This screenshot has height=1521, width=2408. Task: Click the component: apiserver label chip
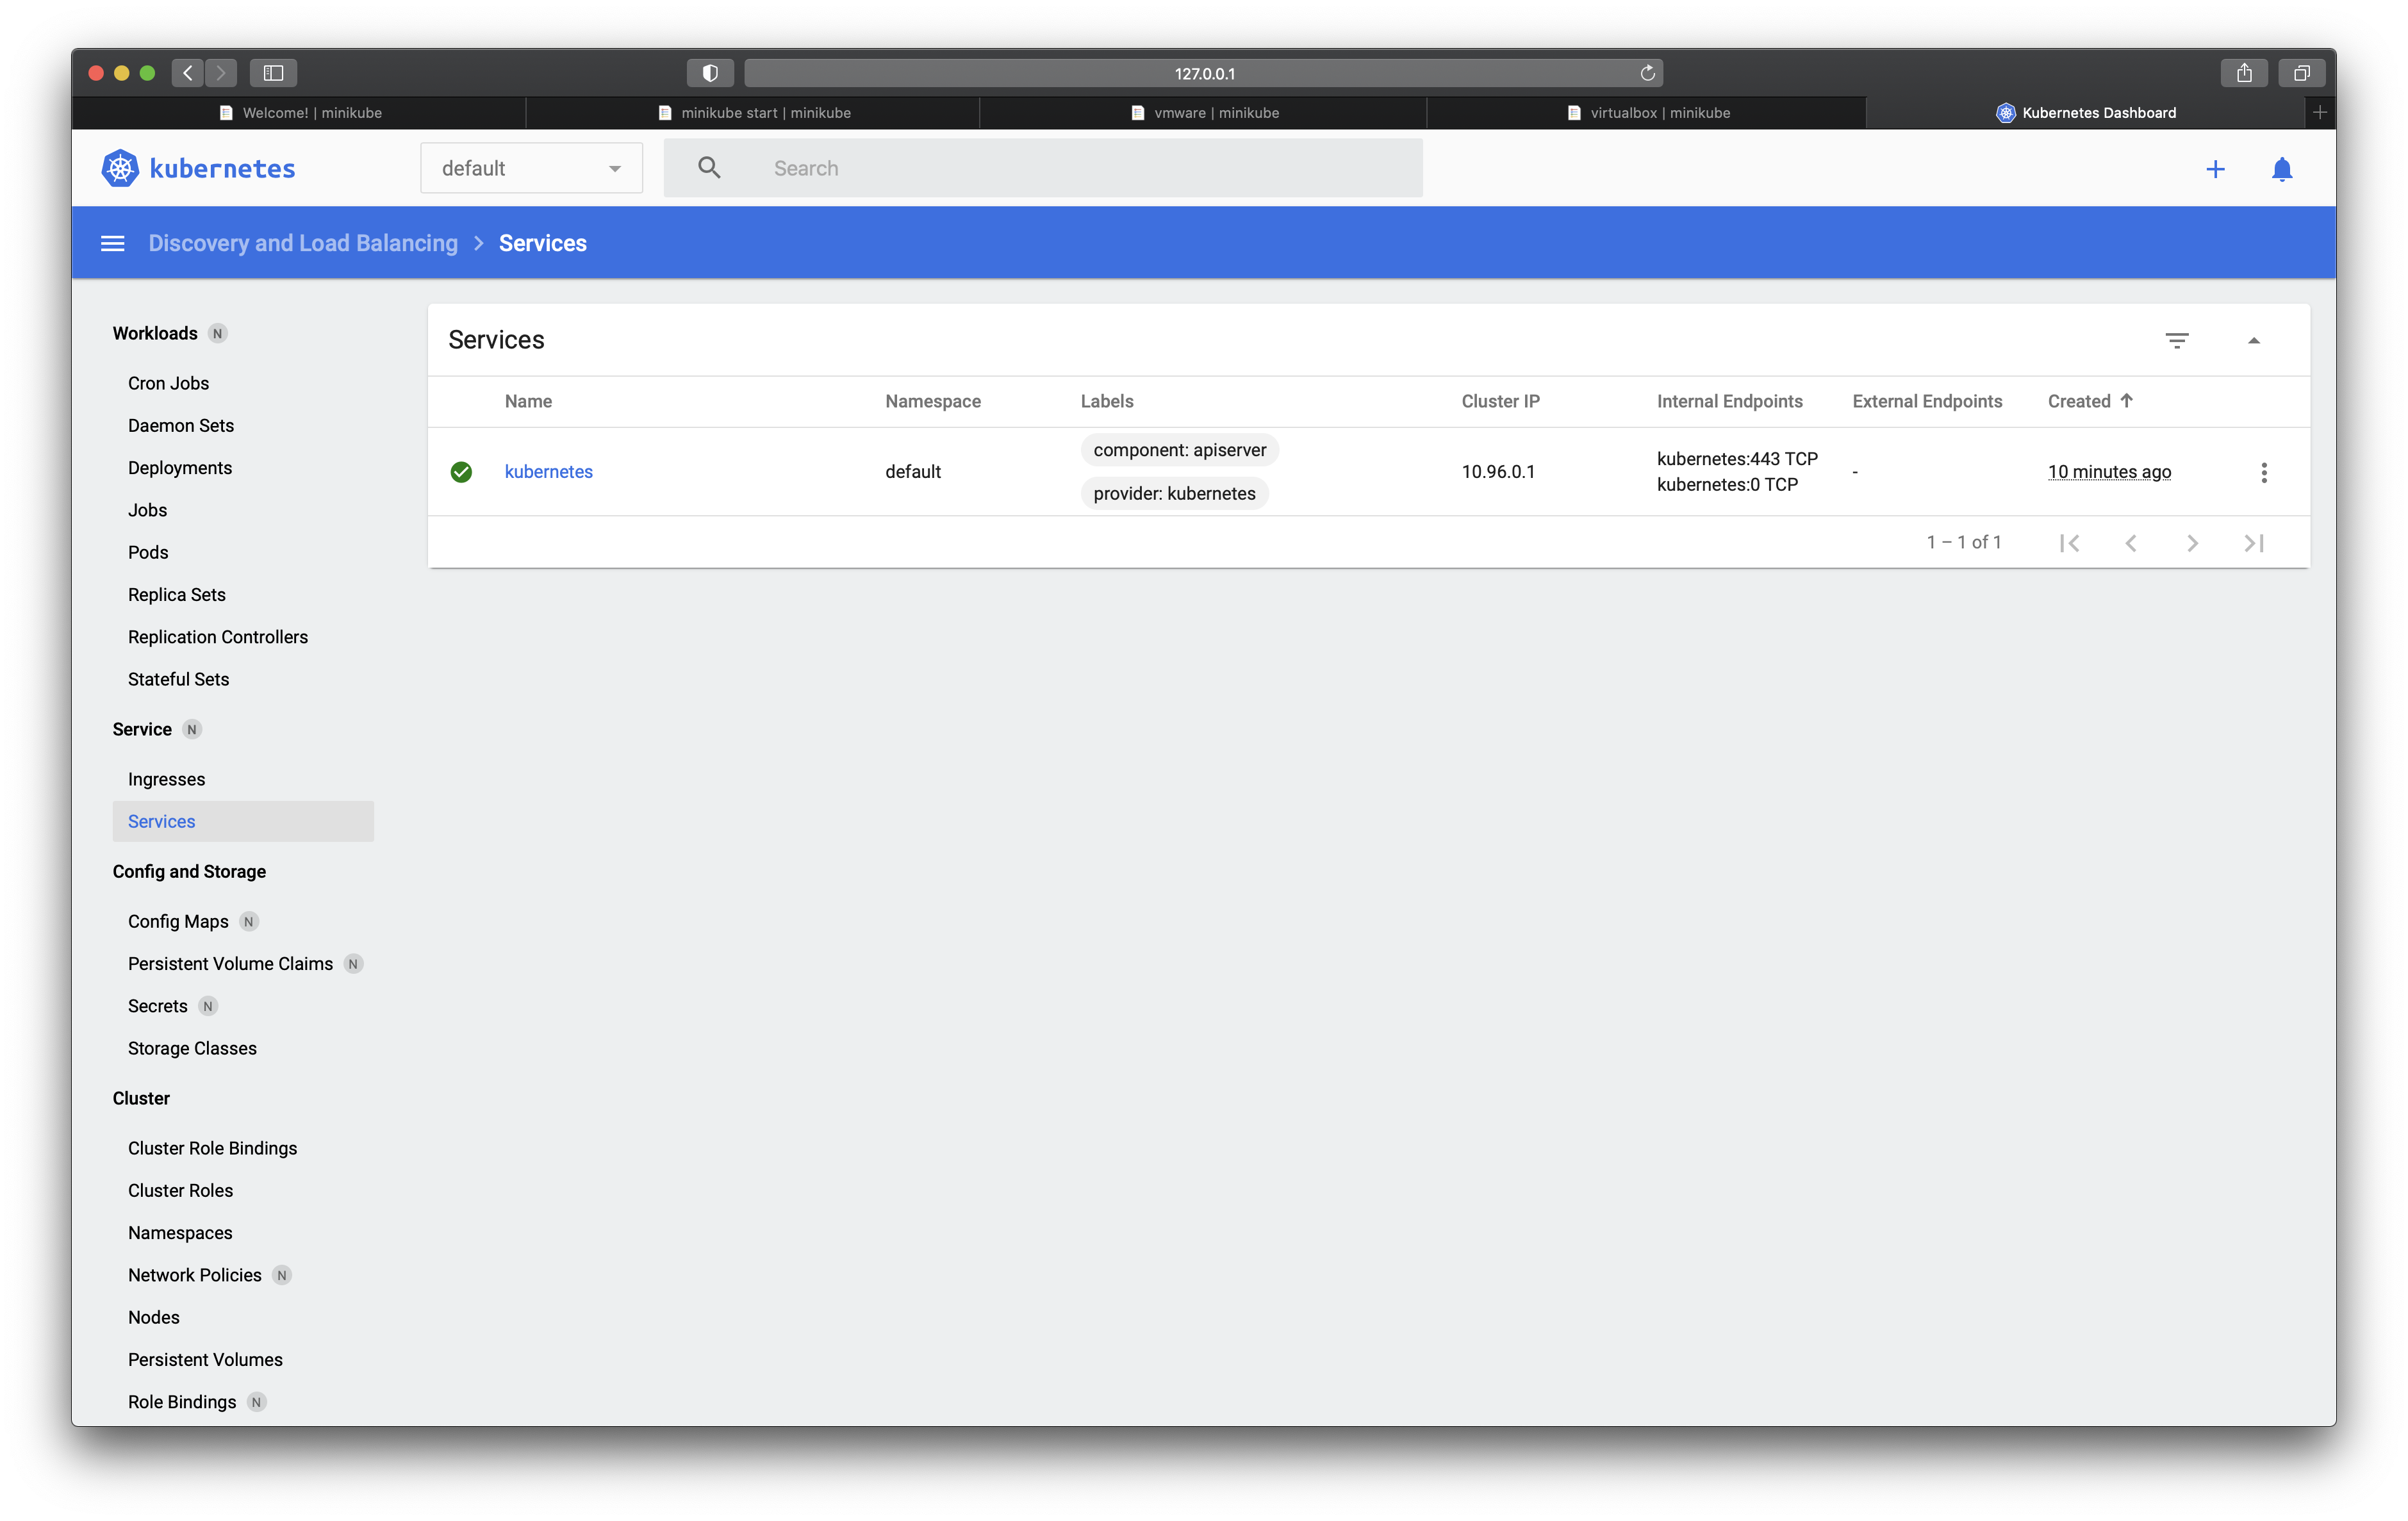pyautogui.click(x=1179, y=450)
